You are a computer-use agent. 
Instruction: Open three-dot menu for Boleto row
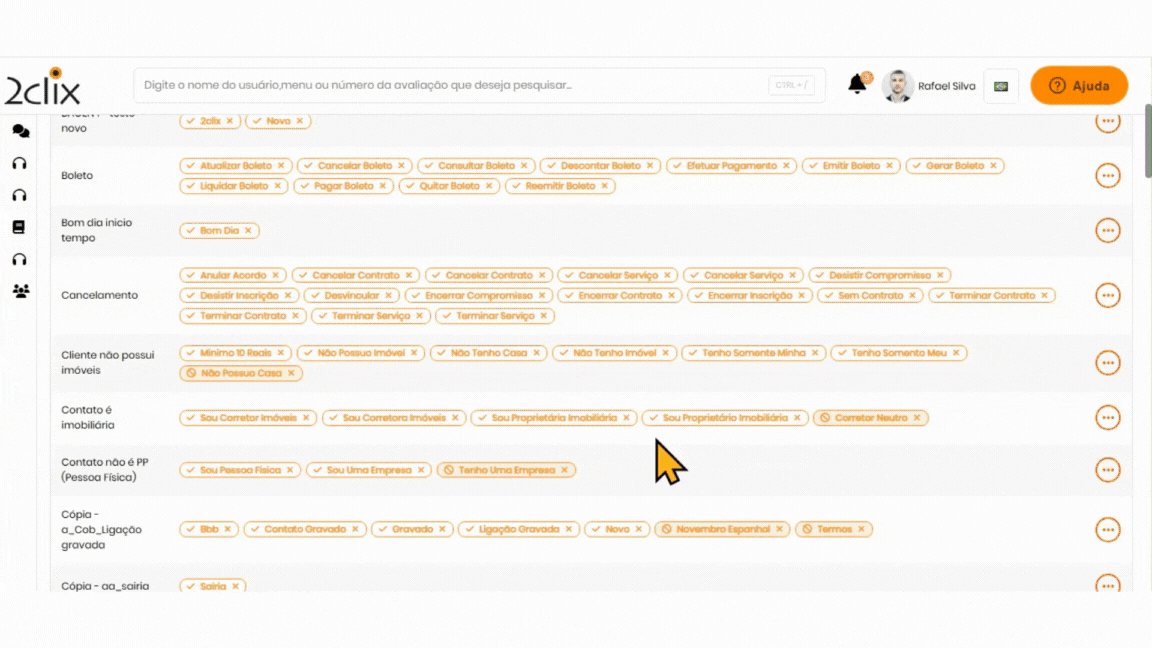point(1107,176)
